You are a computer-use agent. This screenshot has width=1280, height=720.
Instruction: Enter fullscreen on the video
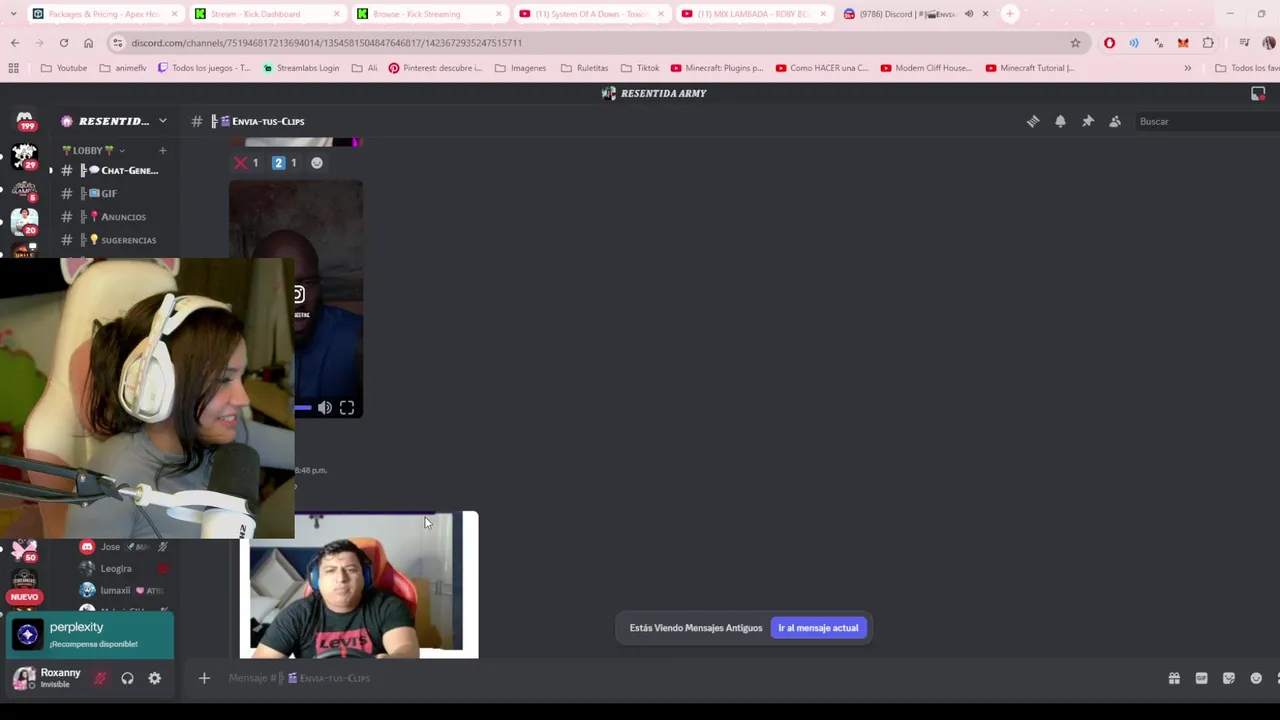[346, 408]
